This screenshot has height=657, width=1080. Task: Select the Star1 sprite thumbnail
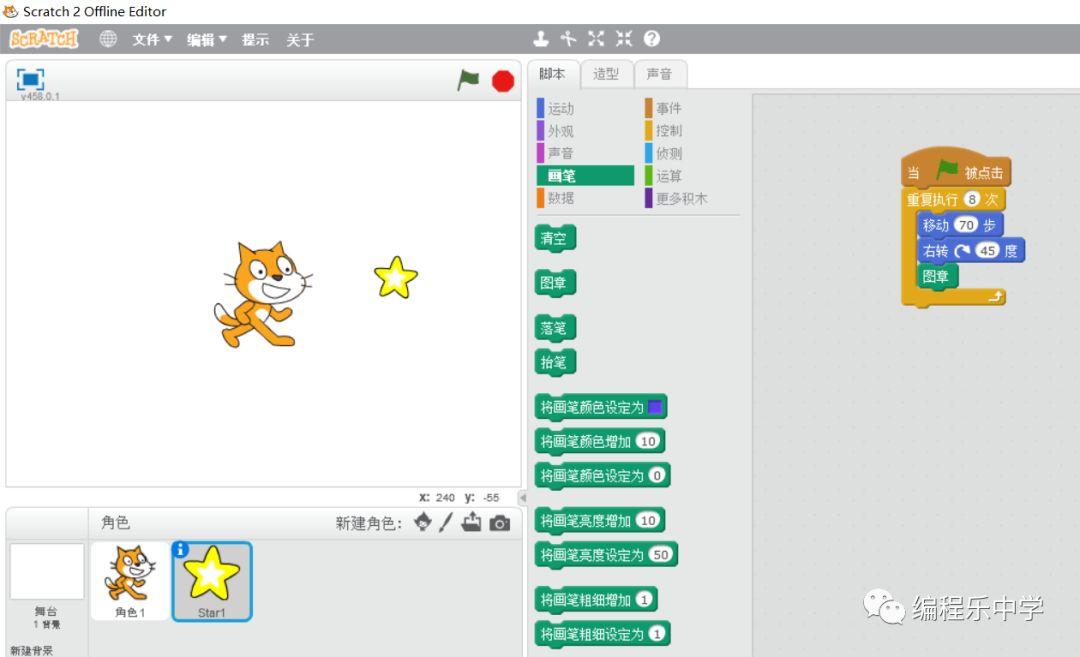pos(212,581)
